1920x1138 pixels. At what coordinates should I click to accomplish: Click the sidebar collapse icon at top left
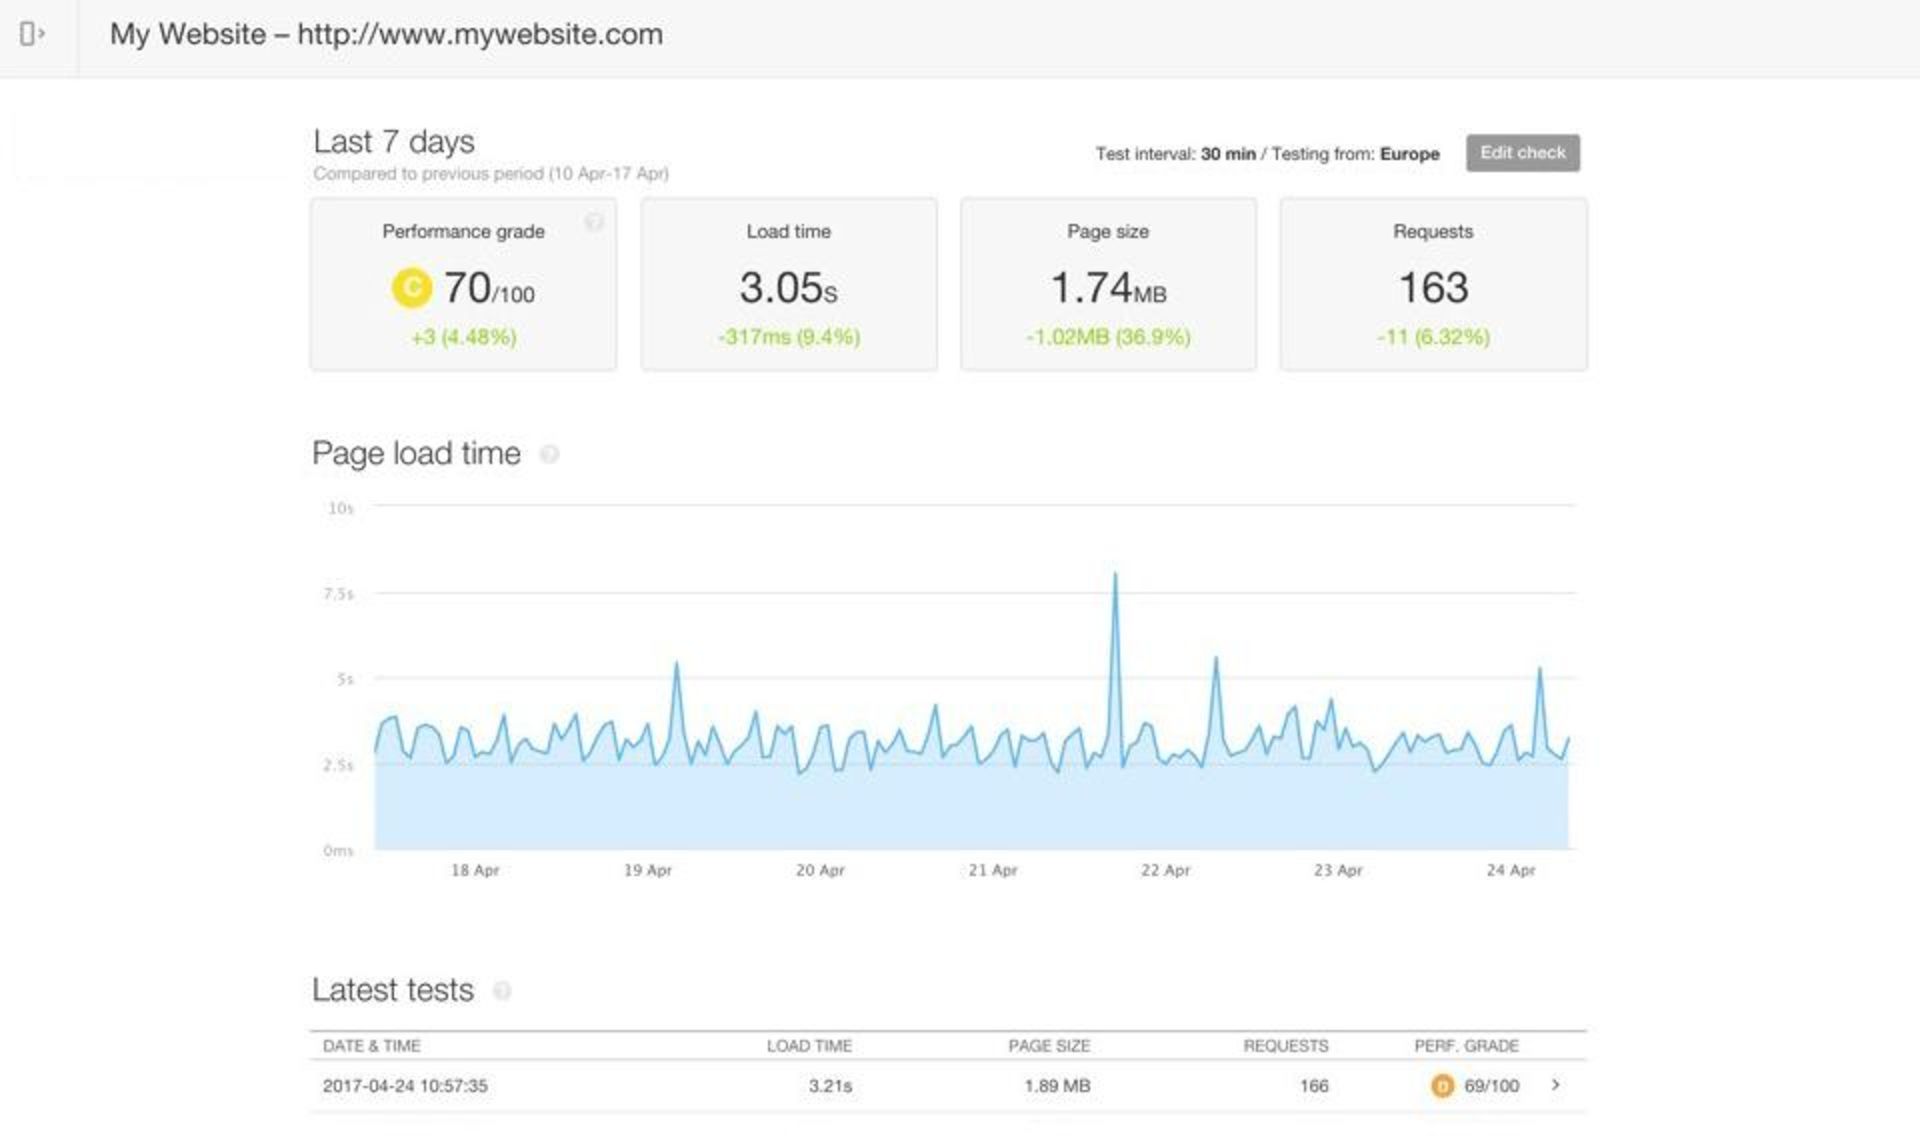(32, 34)
